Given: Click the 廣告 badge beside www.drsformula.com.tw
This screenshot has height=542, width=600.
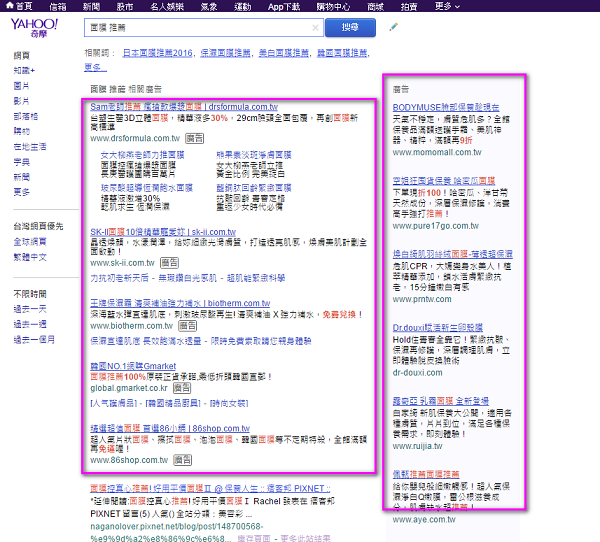Looking at the screenshot, I should click(194, 138).
